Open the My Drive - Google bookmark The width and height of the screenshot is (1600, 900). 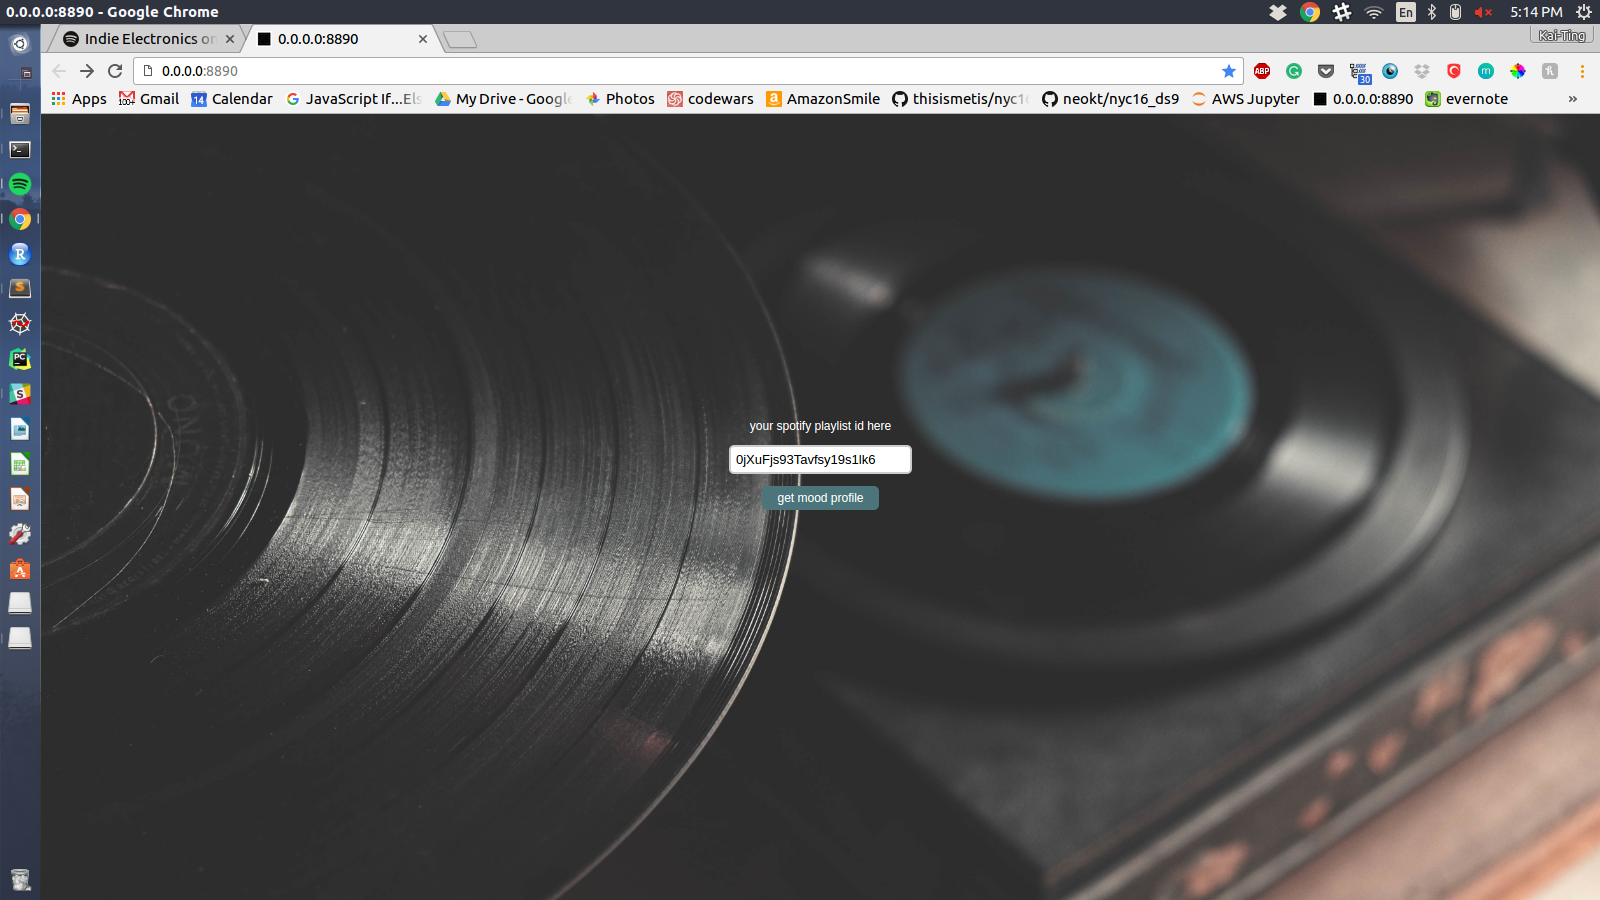tap(503, 99)
